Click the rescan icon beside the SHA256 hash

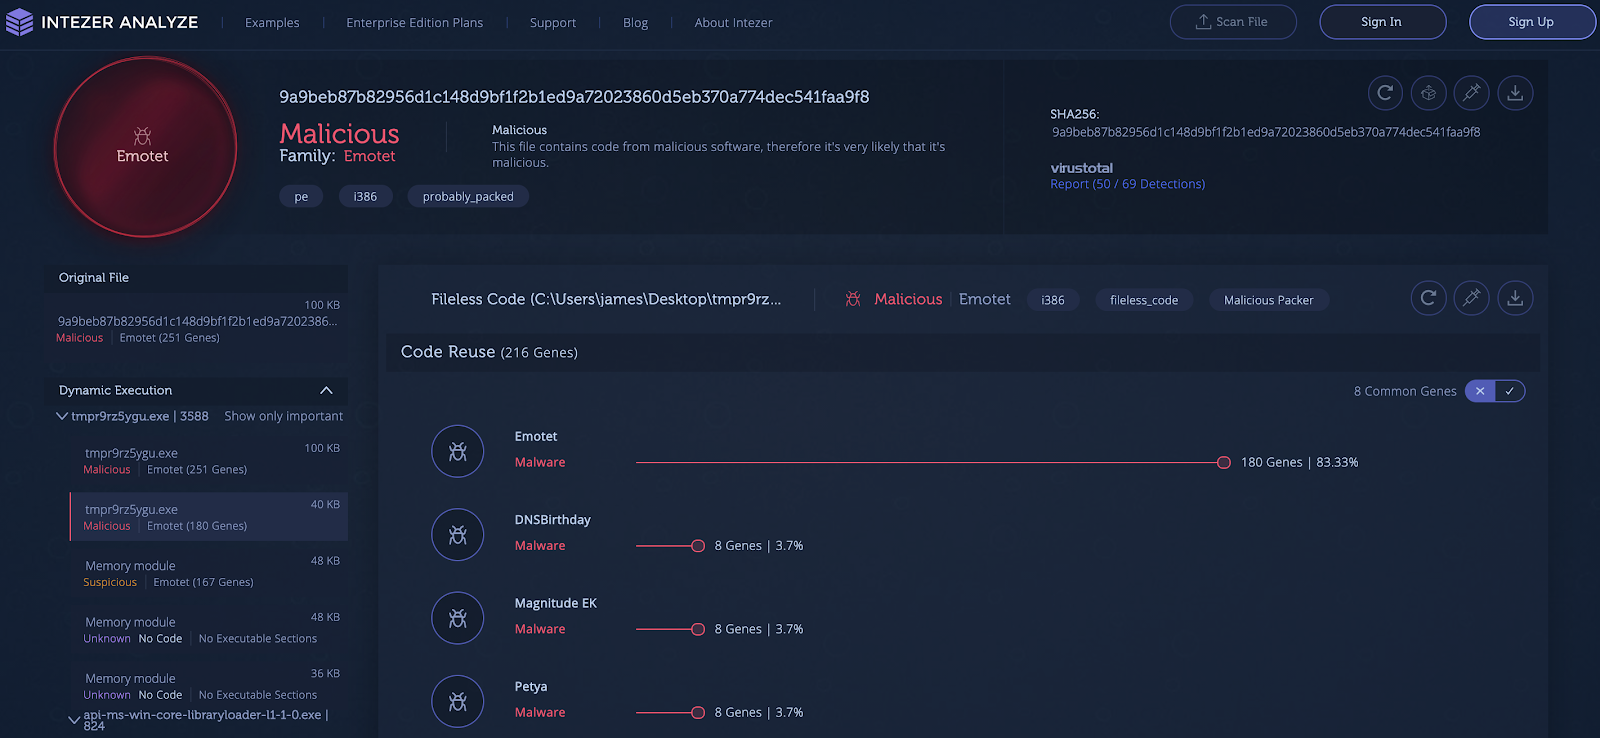tap(1385, 93)
